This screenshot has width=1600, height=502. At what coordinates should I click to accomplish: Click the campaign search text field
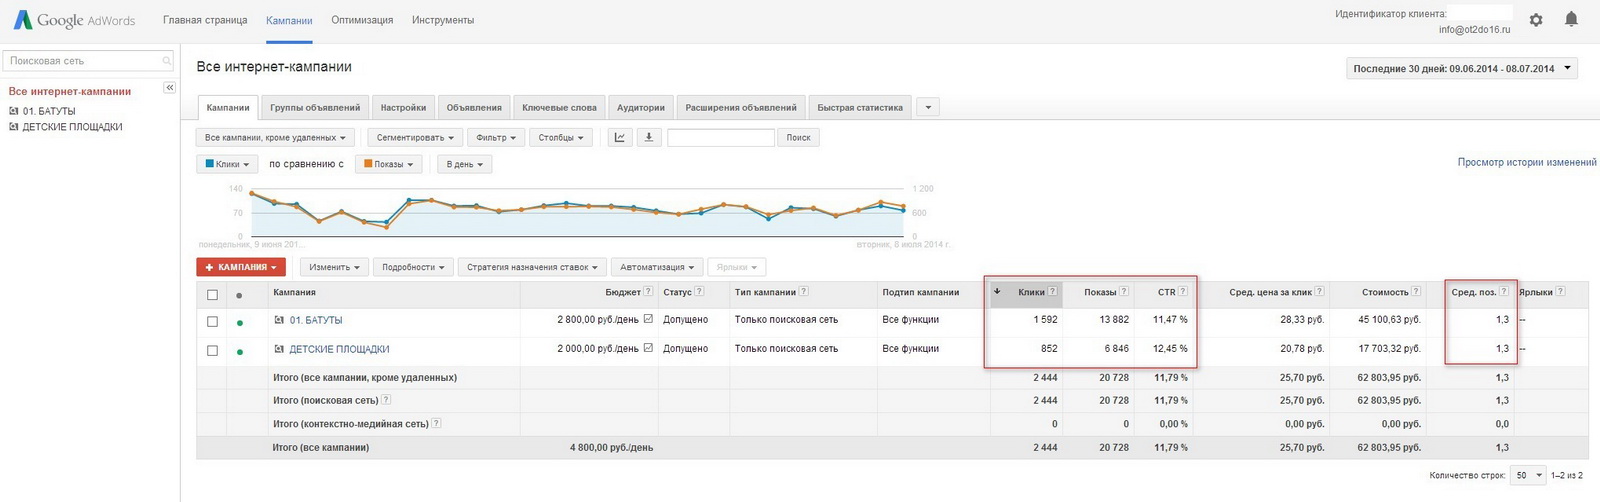[721, 138]
